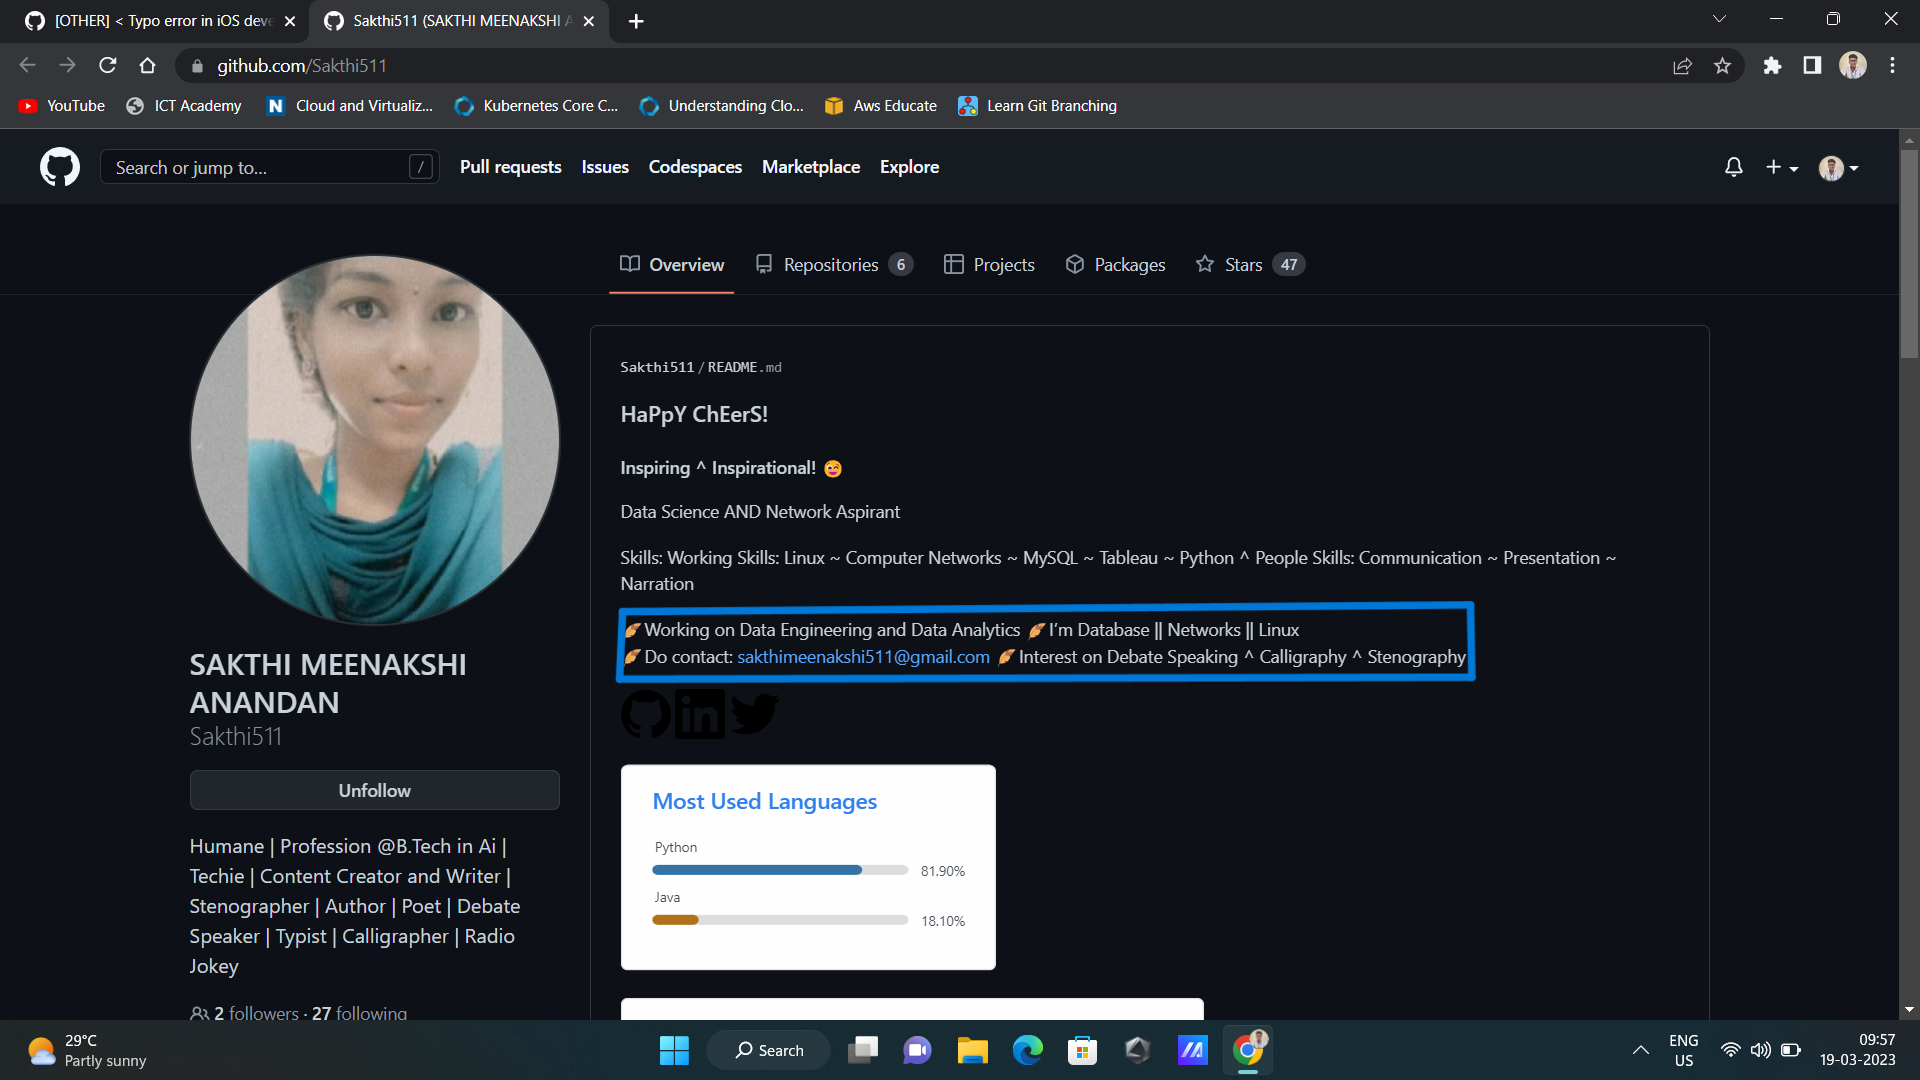Open the Packages section icon
1920x1080 pixels.
point(1075,264)
